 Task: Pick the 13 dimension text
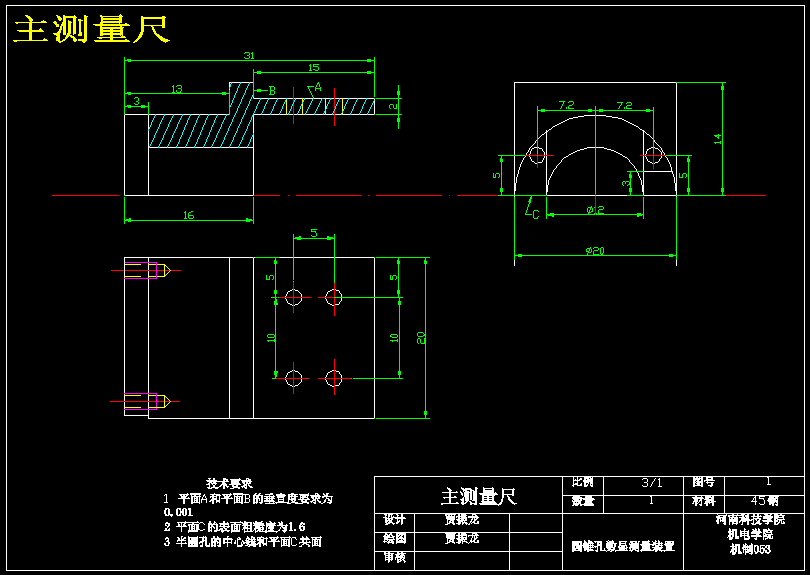tap(177, 89)
